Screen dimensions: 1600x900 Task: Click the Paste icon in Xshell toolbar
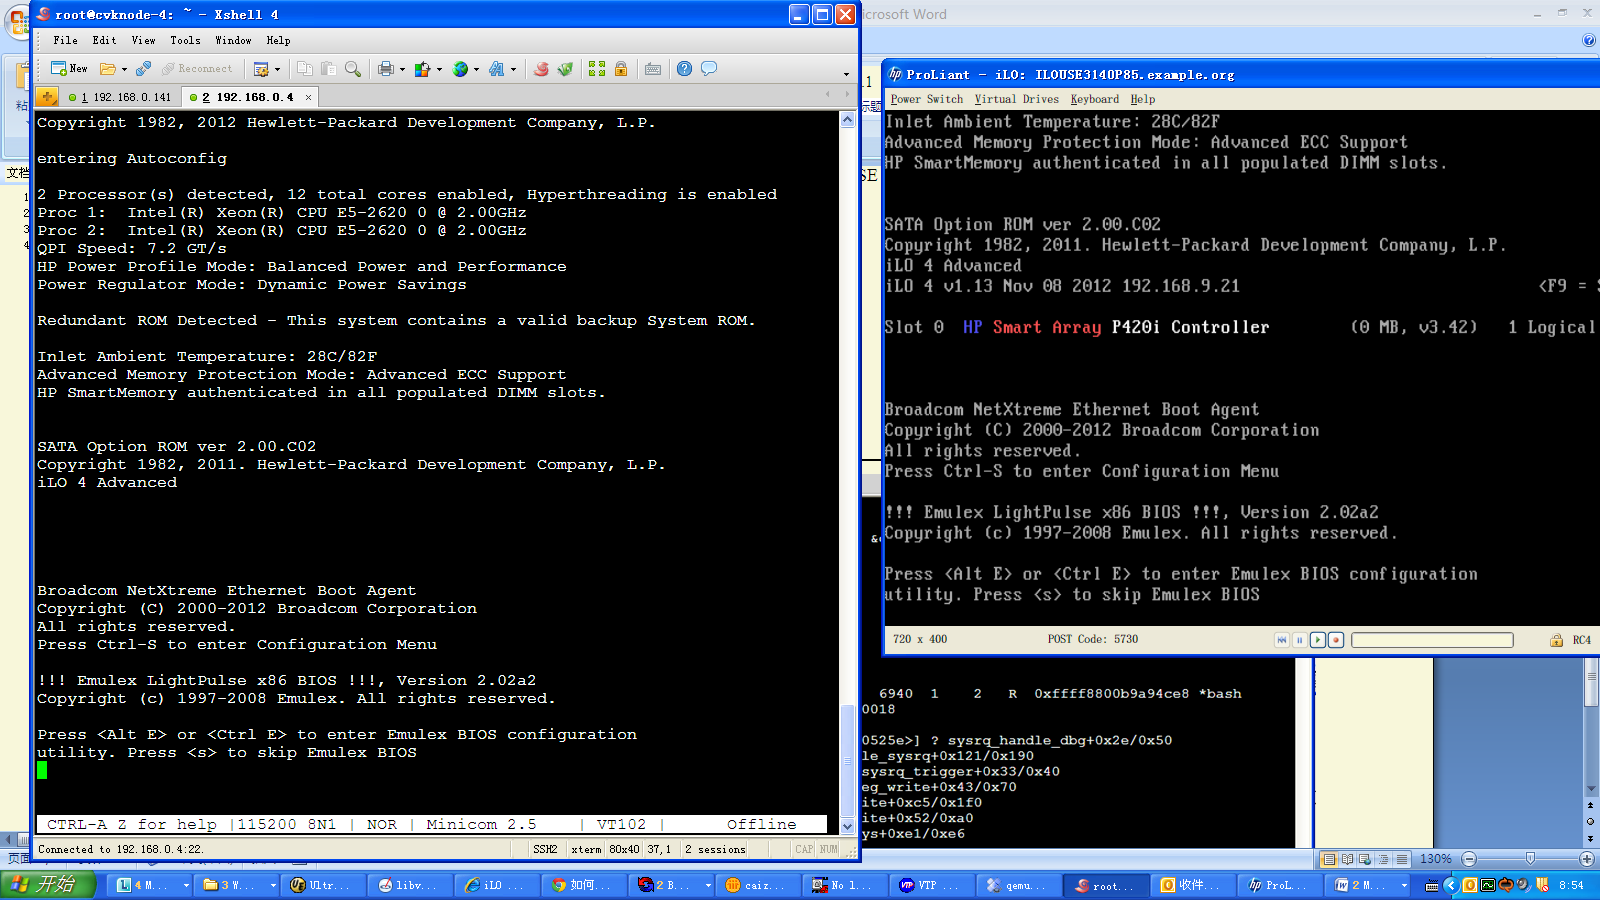[x=328, y=69]
